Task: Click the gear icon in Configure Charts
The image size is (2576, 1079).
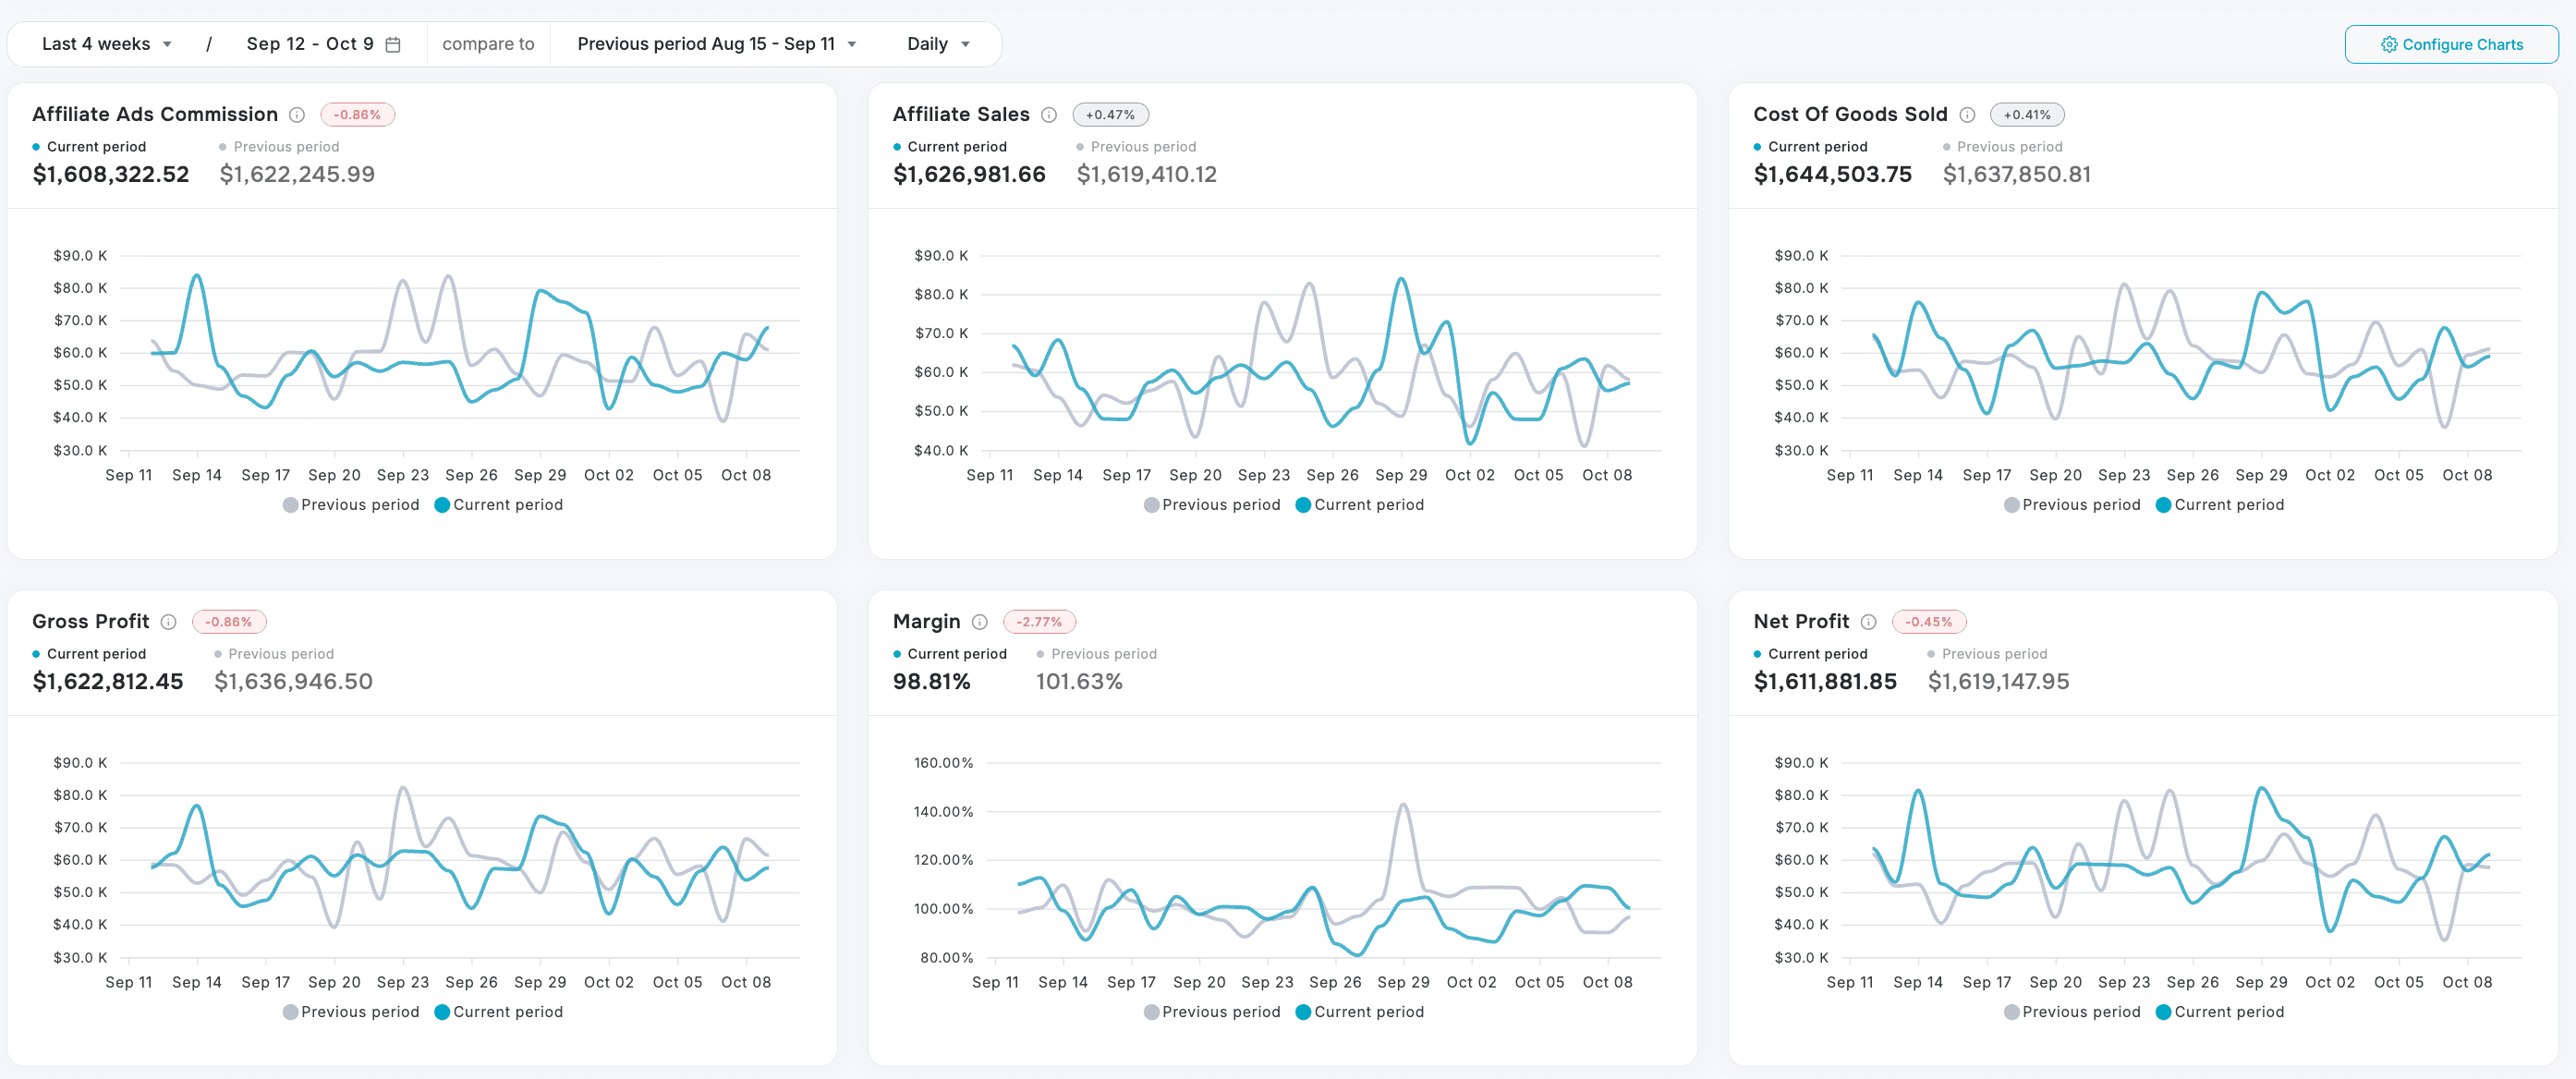Action: [x=2390, y=44]
